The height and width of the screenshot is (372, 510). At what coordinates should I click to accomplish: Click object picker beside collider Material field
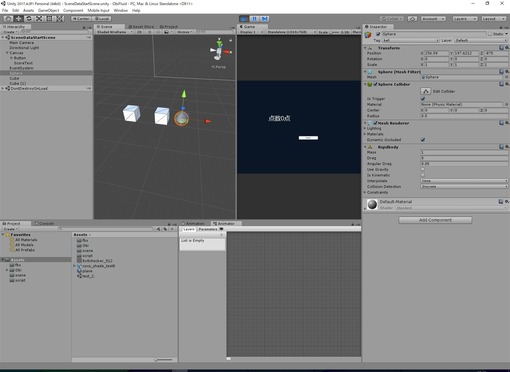[x=507, y=104]
